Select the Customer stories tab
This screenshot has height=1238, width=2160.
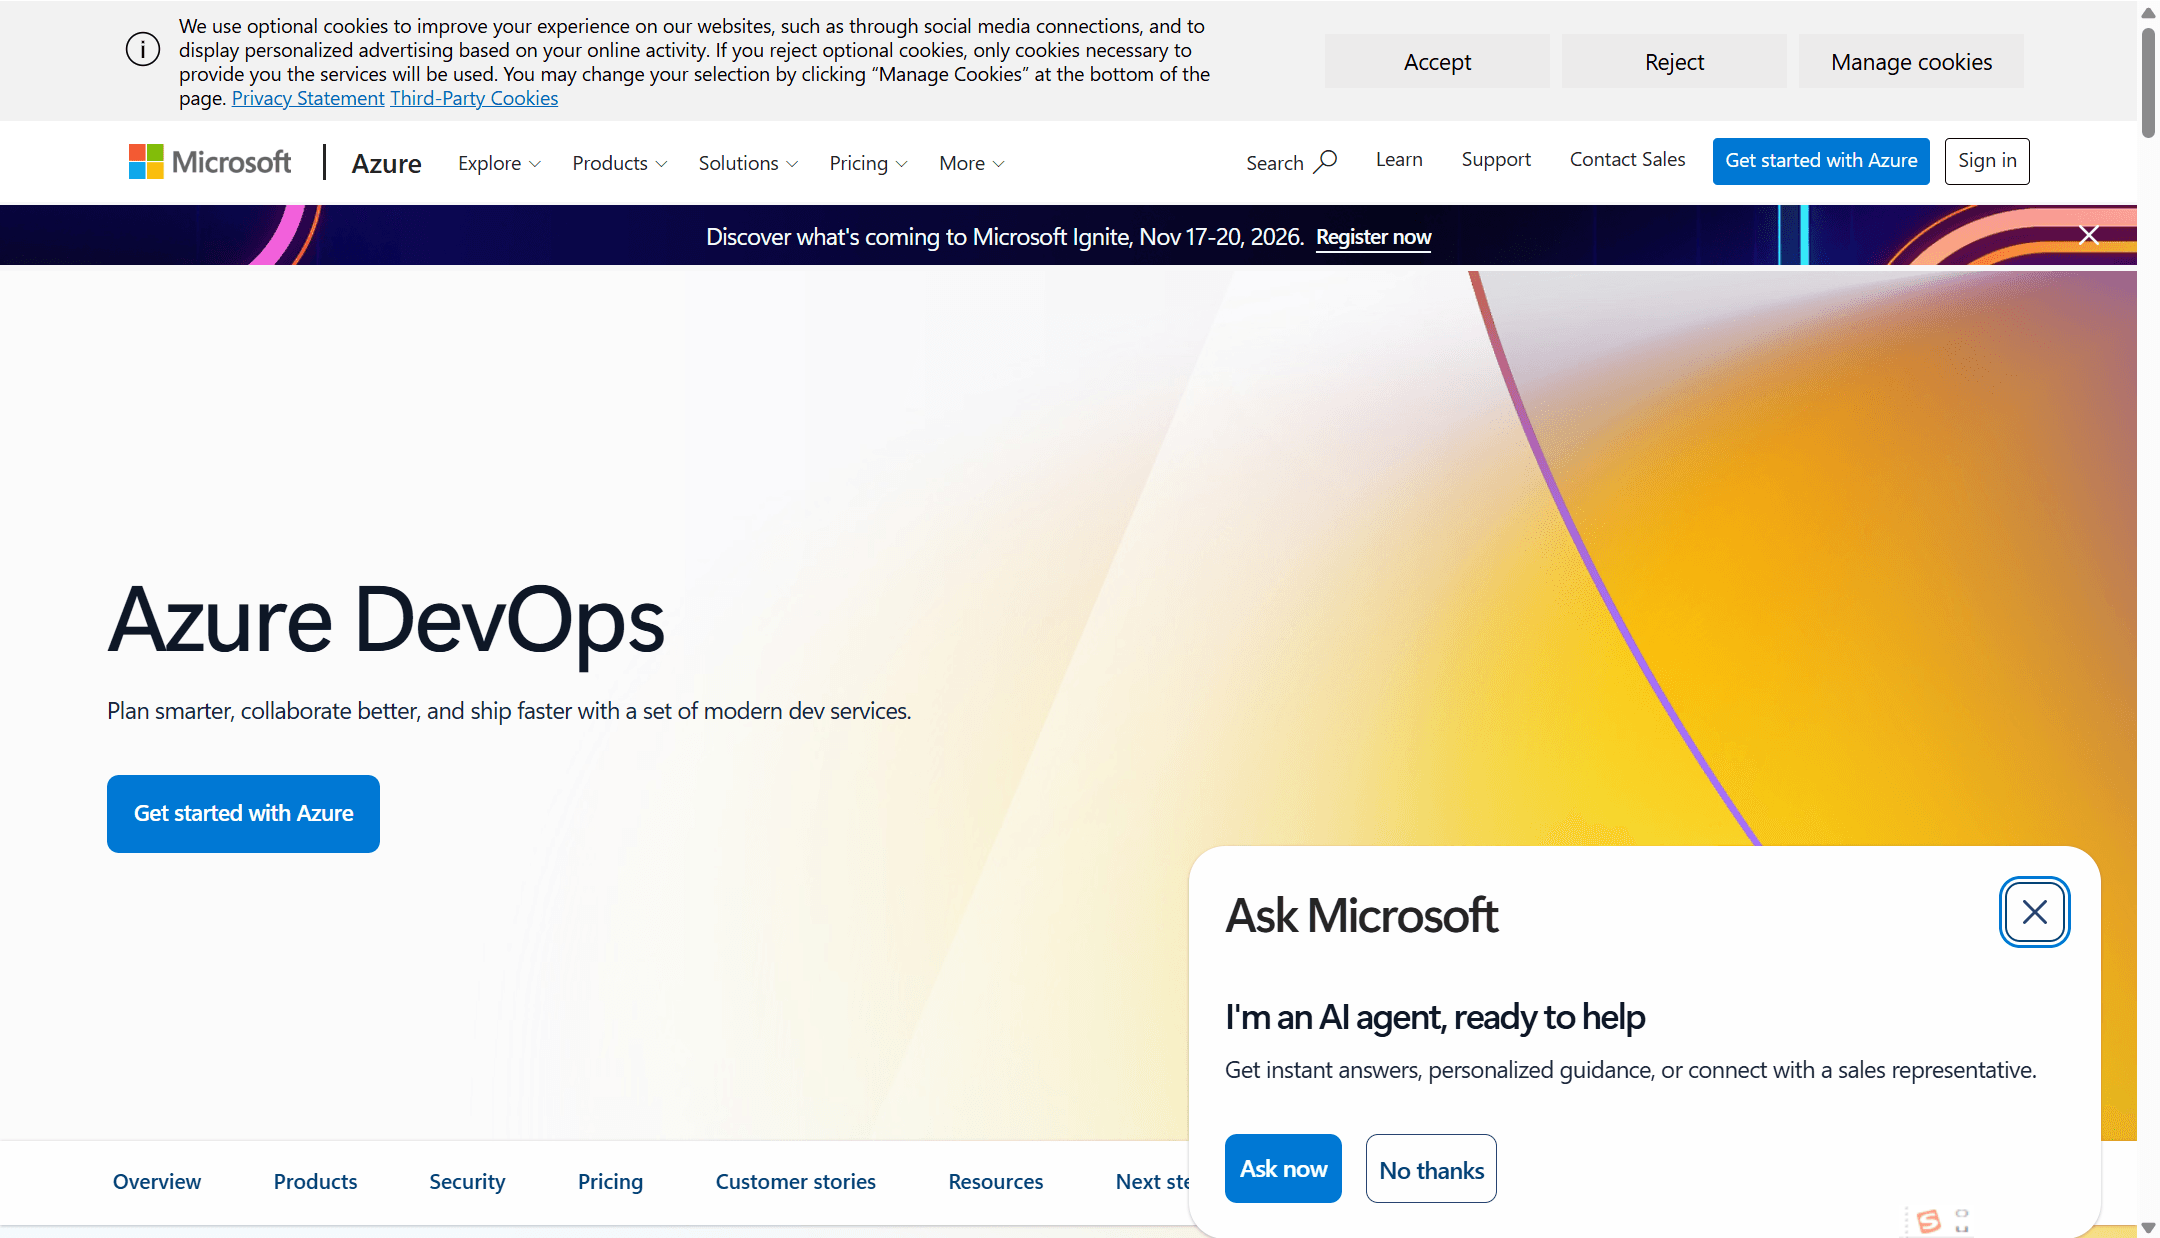click(x=795, y=1182)
